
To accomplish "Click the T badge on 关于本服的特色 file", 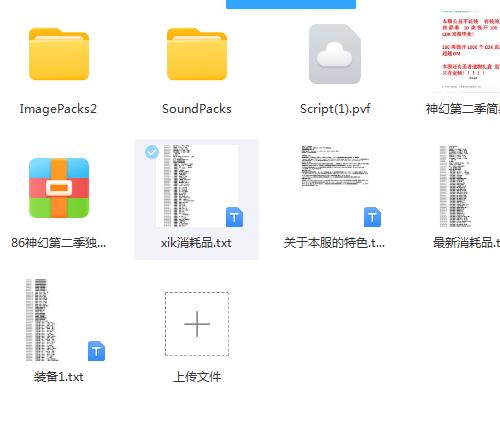I will (372, 217).
